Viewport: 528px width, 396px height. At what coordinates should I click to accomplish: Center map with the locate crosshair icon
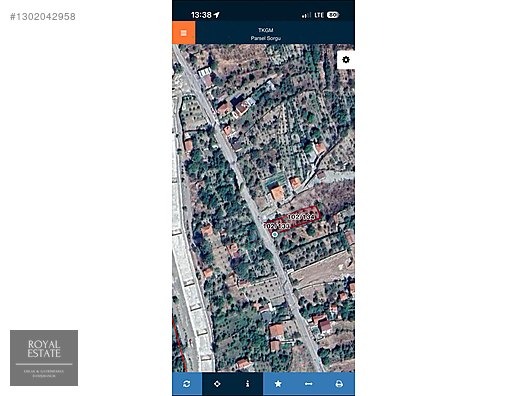pos(217,384)
